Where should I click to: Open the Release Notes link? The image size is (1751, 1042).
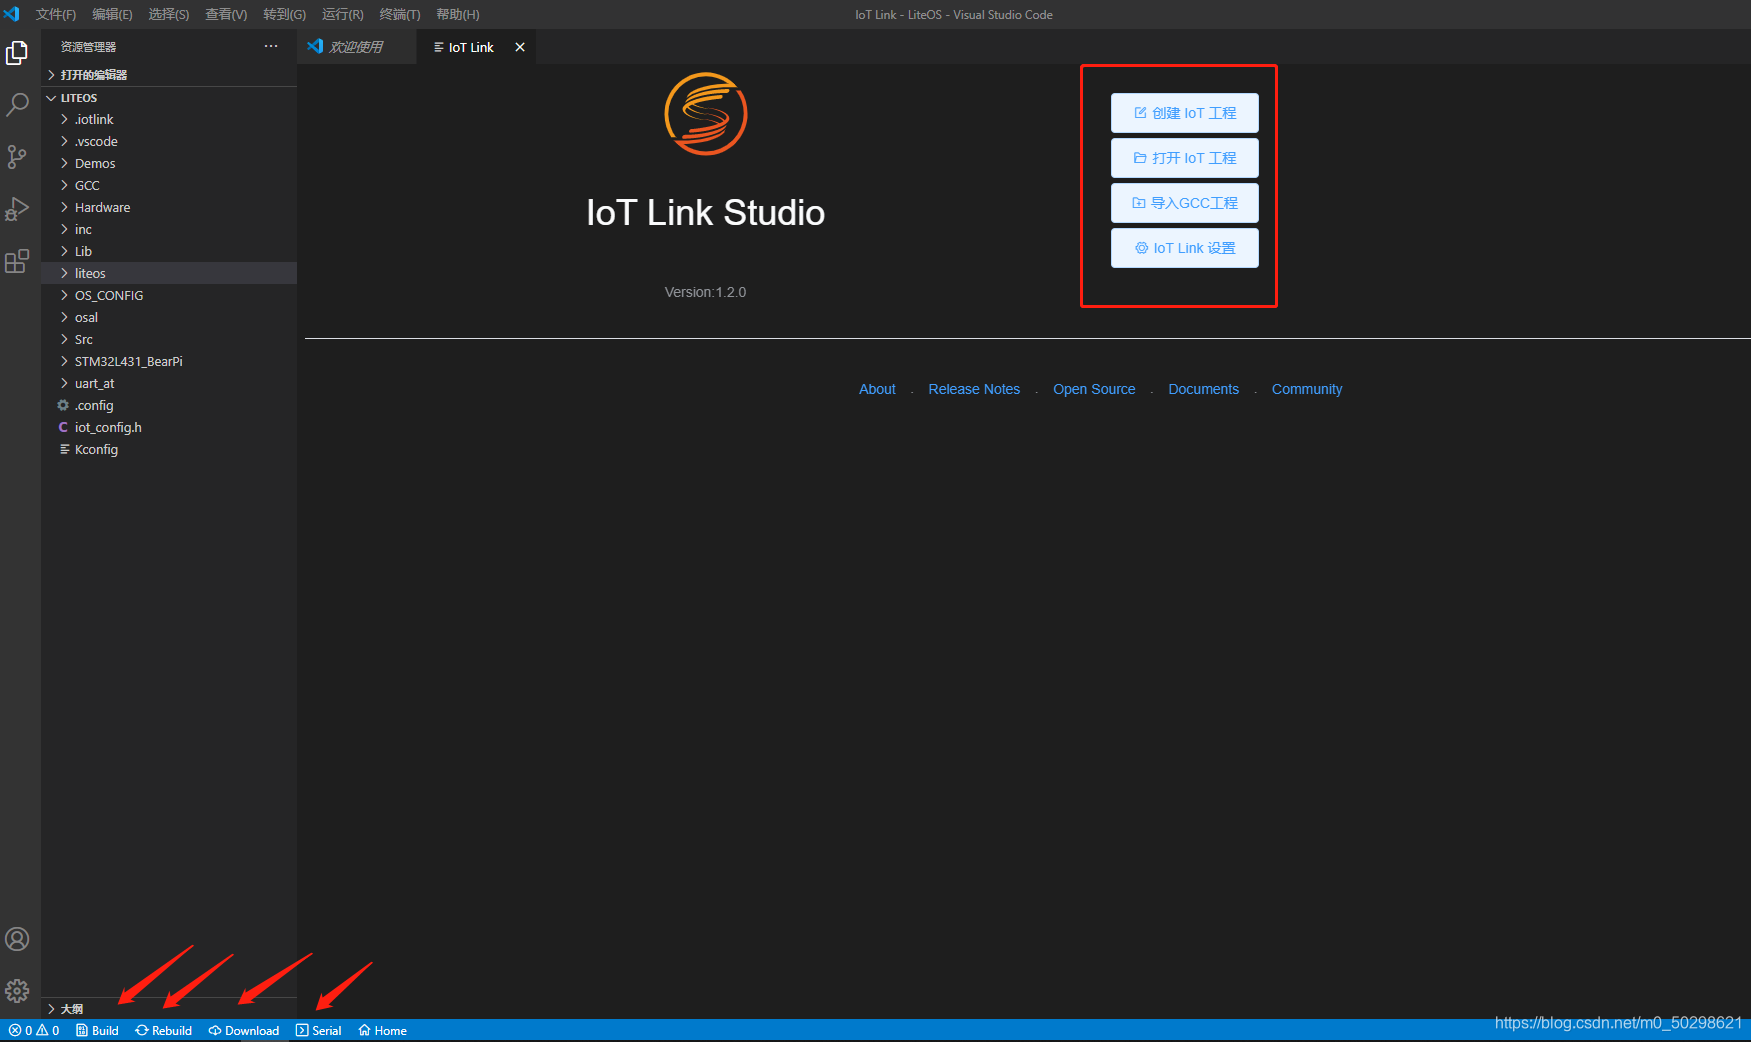[974, 389]
